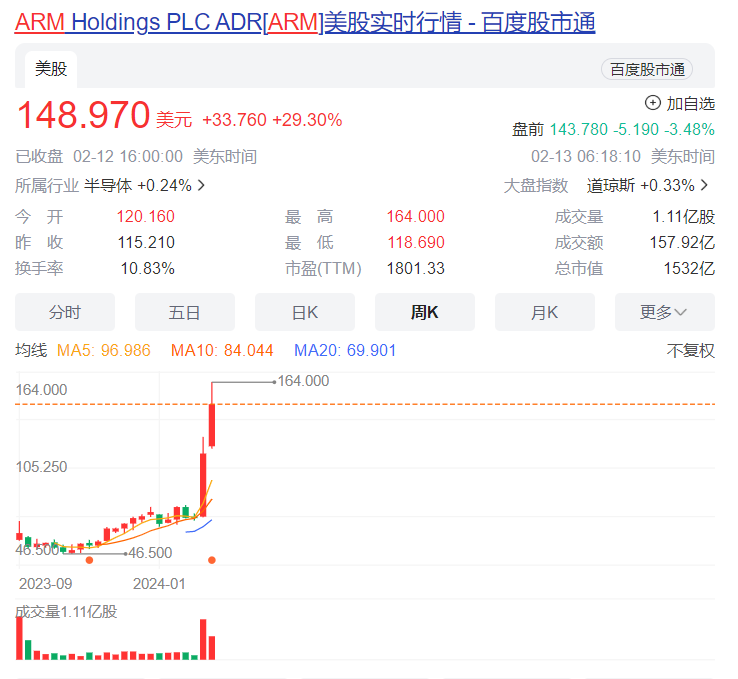Screen dimensions: 738x679
Task: Click the 105.250 price axis label
Action: point(41,467)
